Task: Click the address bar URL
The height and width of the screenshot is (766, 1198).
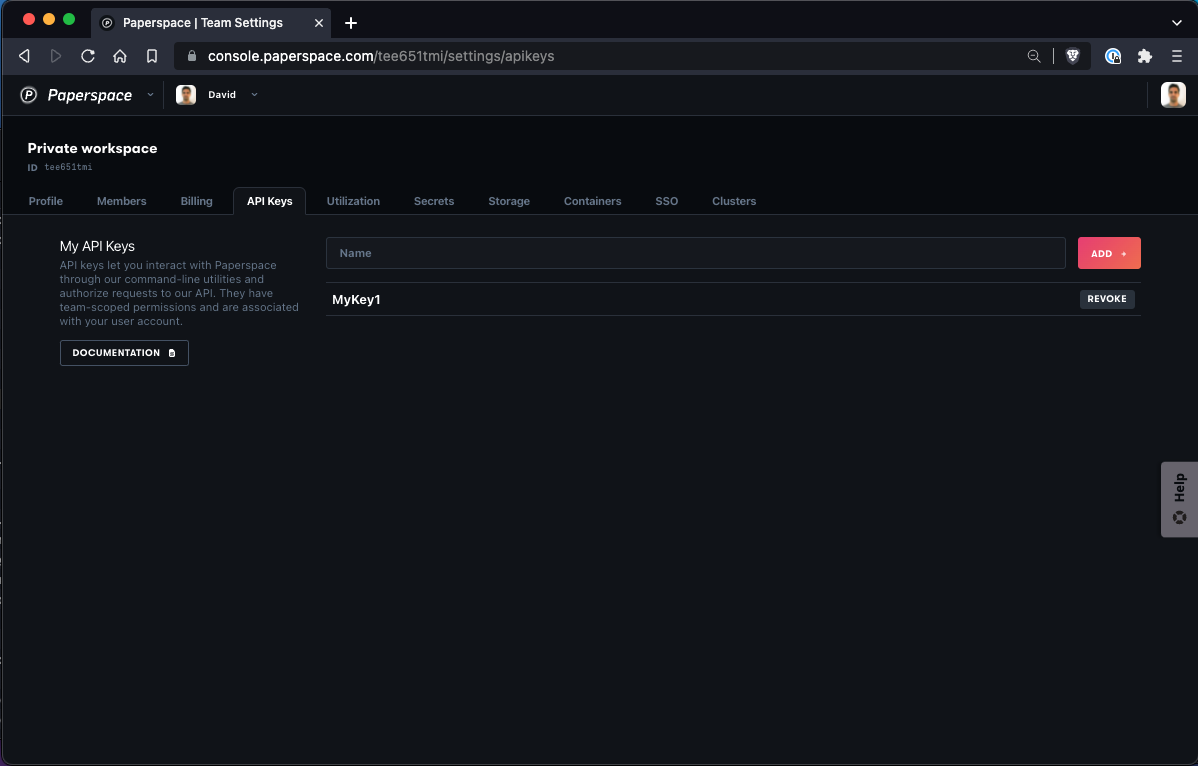Action: (x=380, y=56)
